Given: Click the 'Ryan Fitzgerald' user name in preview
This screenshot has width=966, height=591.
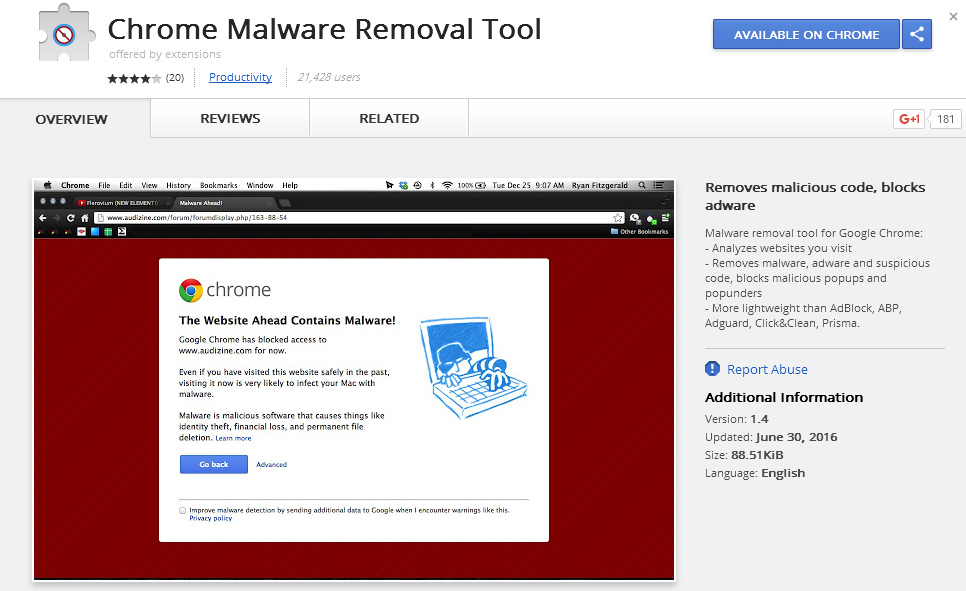Looking at the screenshot, I should pyautogui.click(x=599, y=185).
